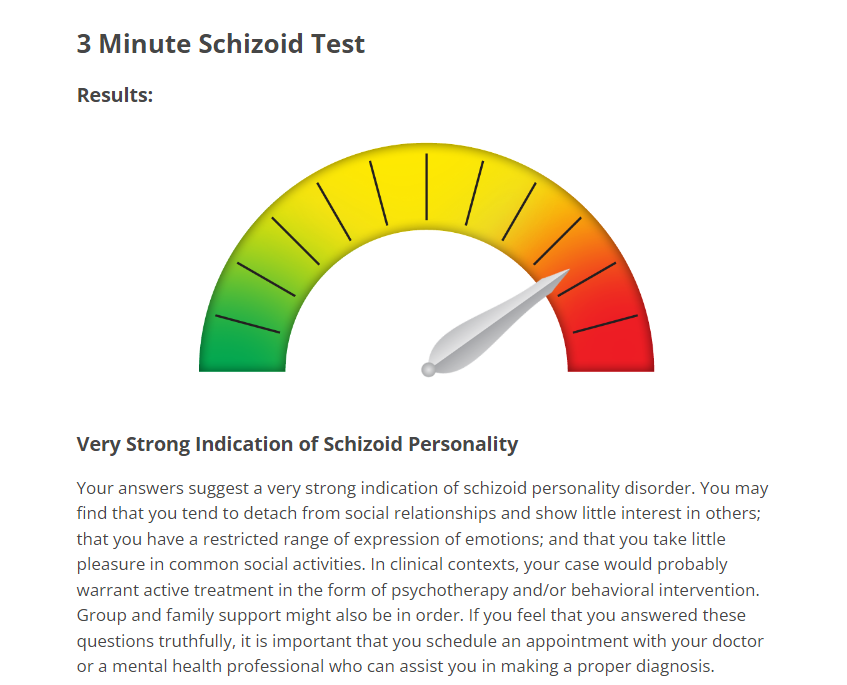Viewport: 847px width, 685px height.
Task: Click the yellow top section of gauge
Action: click(x=427, y=186)
